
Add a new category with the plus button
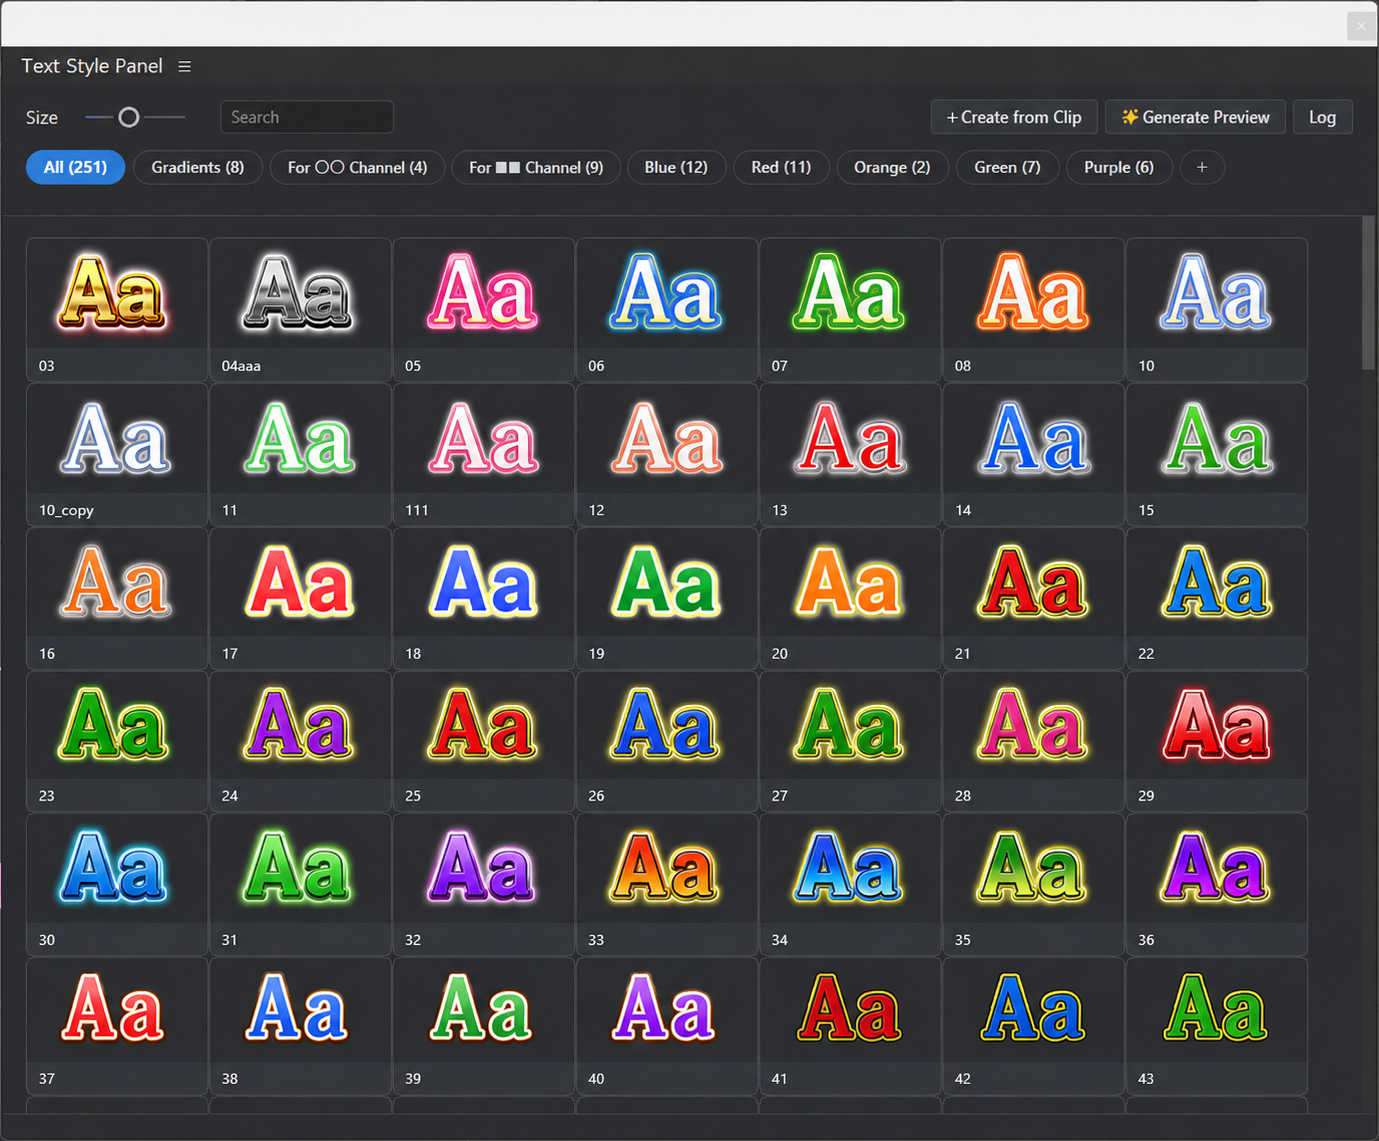coord(1202,167)
